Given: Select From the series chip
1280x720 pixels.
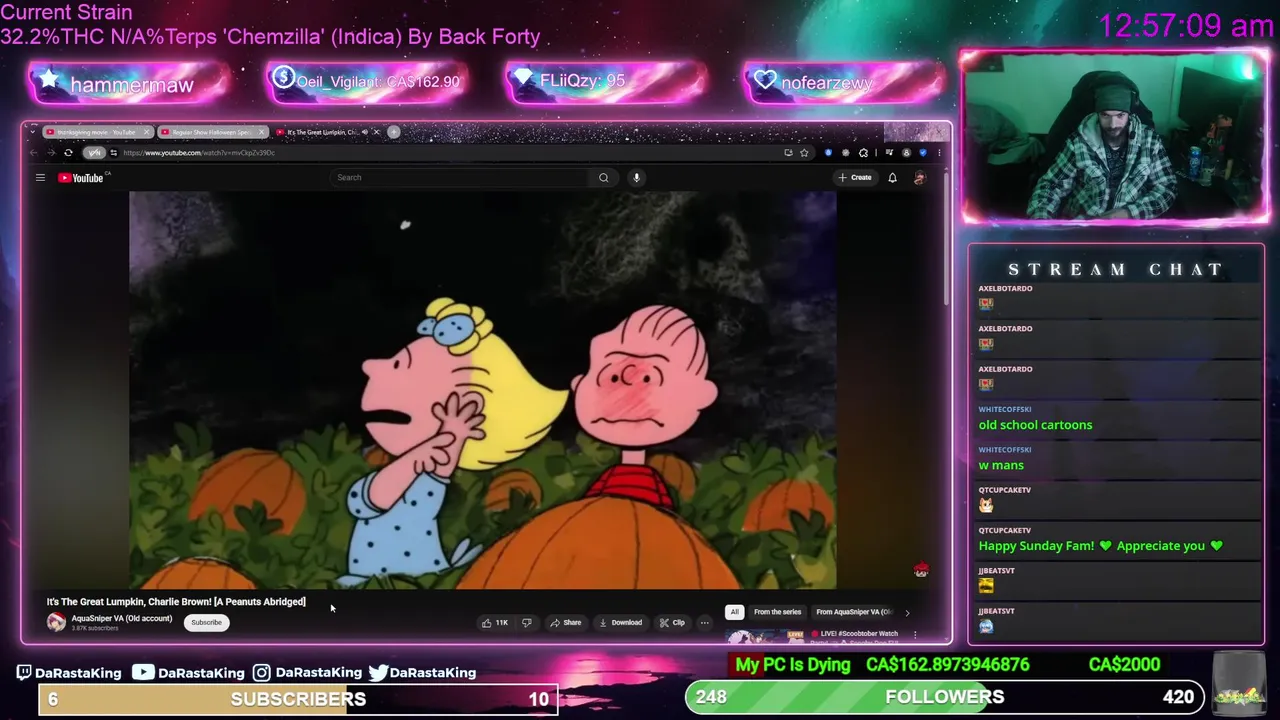Looking at the screenshot, I should (x=777, y=612).
